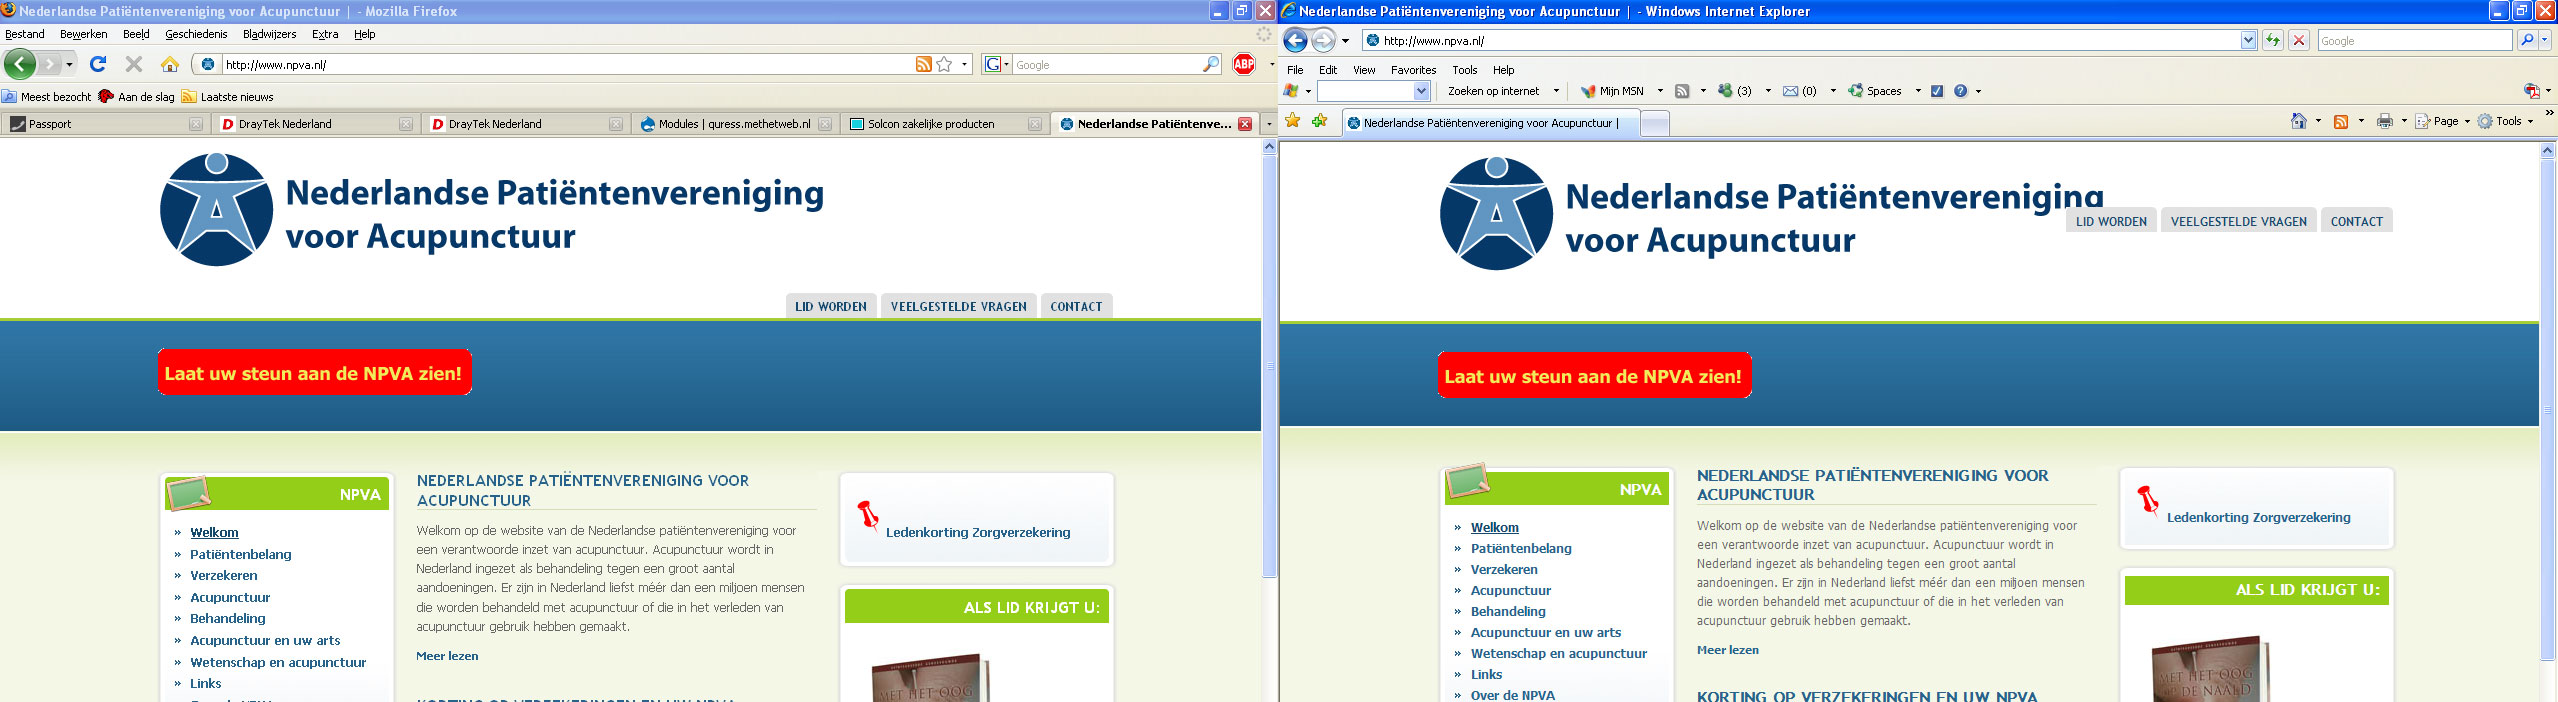This screenshot has height=702, width=2558.
Task: Click Internet Explorer's green Refresh arrows button
Action: [x=2273, y=40]
